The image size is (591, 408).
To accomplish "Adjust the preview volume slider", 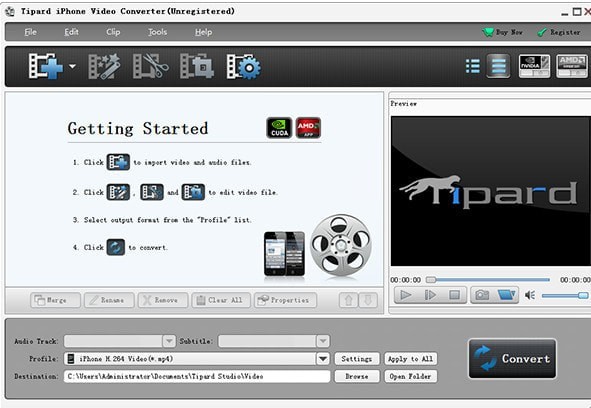I will coord(565,296).
